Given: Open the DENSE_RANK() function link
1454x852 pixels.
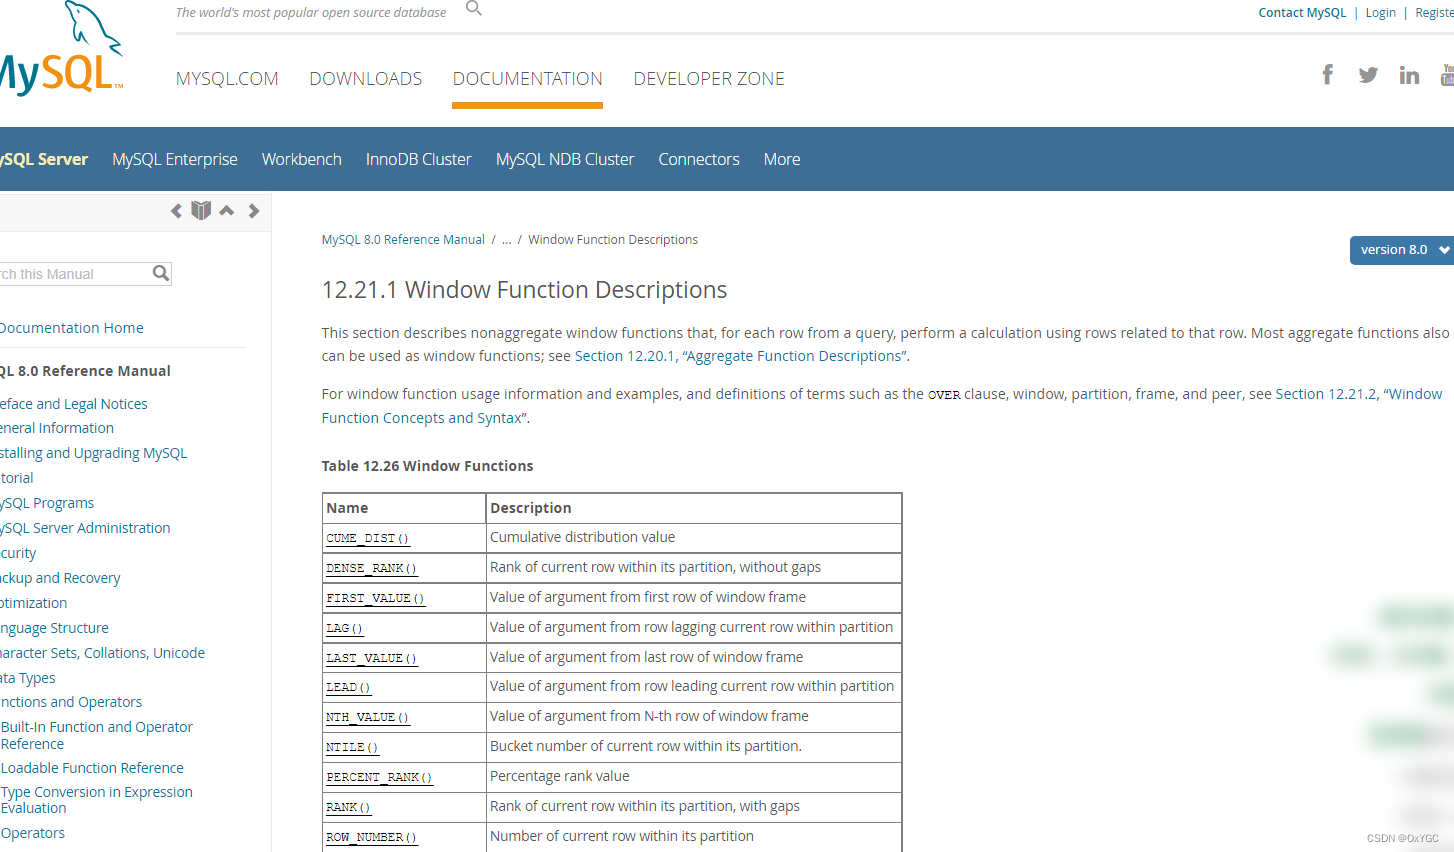Looking at the screenshot, I should (371, 568).
